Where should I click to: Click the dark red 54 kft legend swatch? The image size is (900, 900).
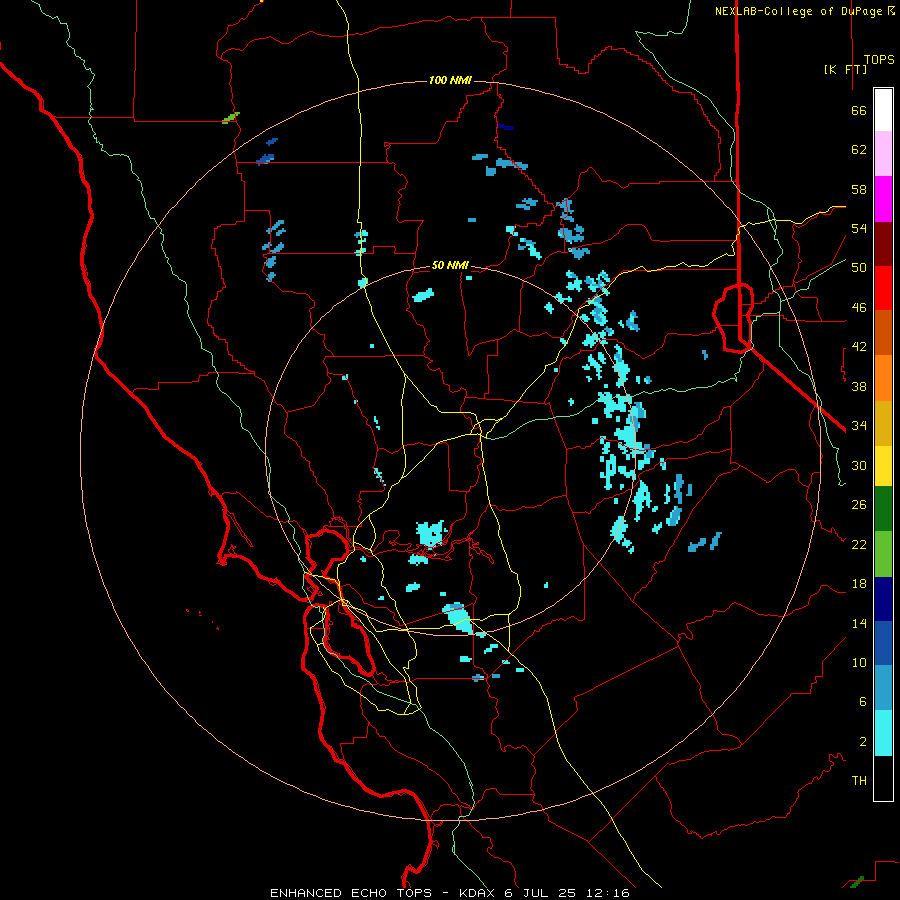(883, 243)
